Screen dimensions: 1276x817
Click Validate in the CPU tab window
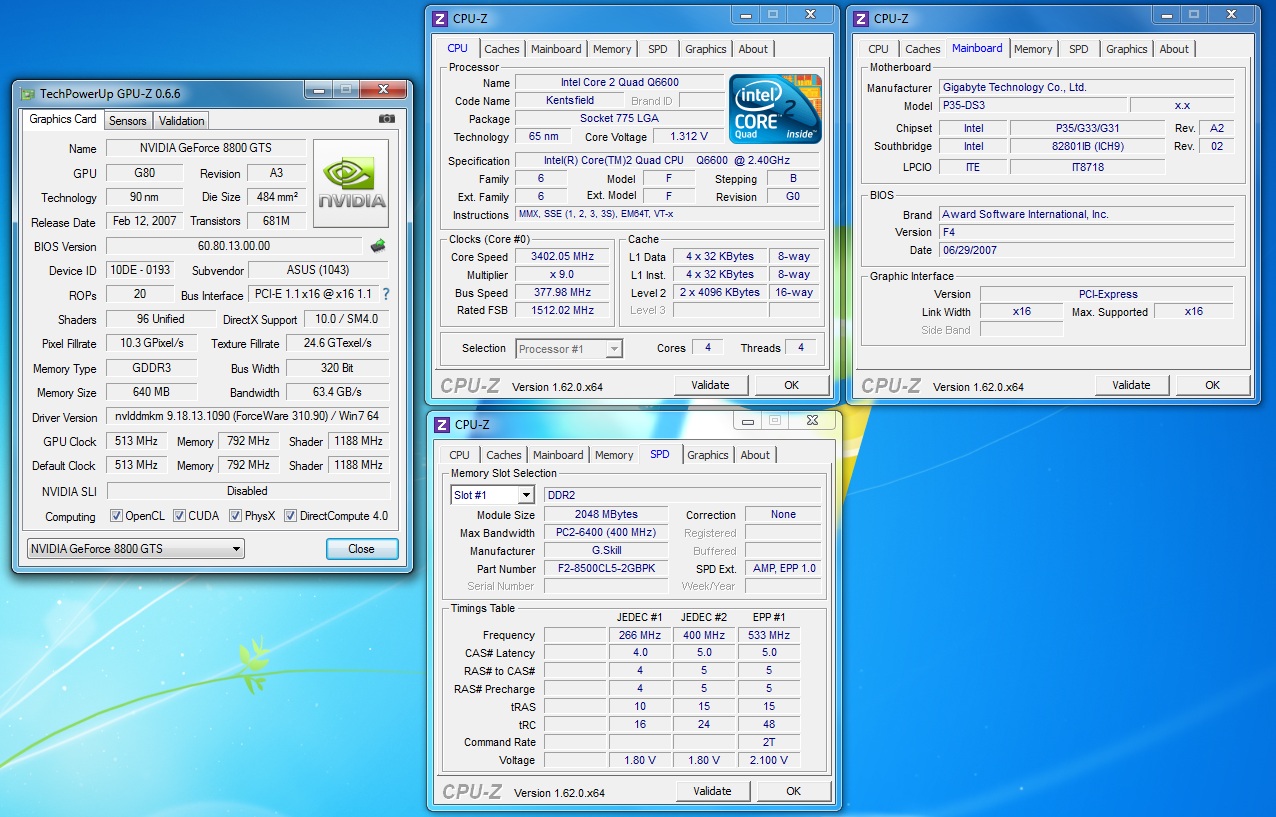point(711,385)
